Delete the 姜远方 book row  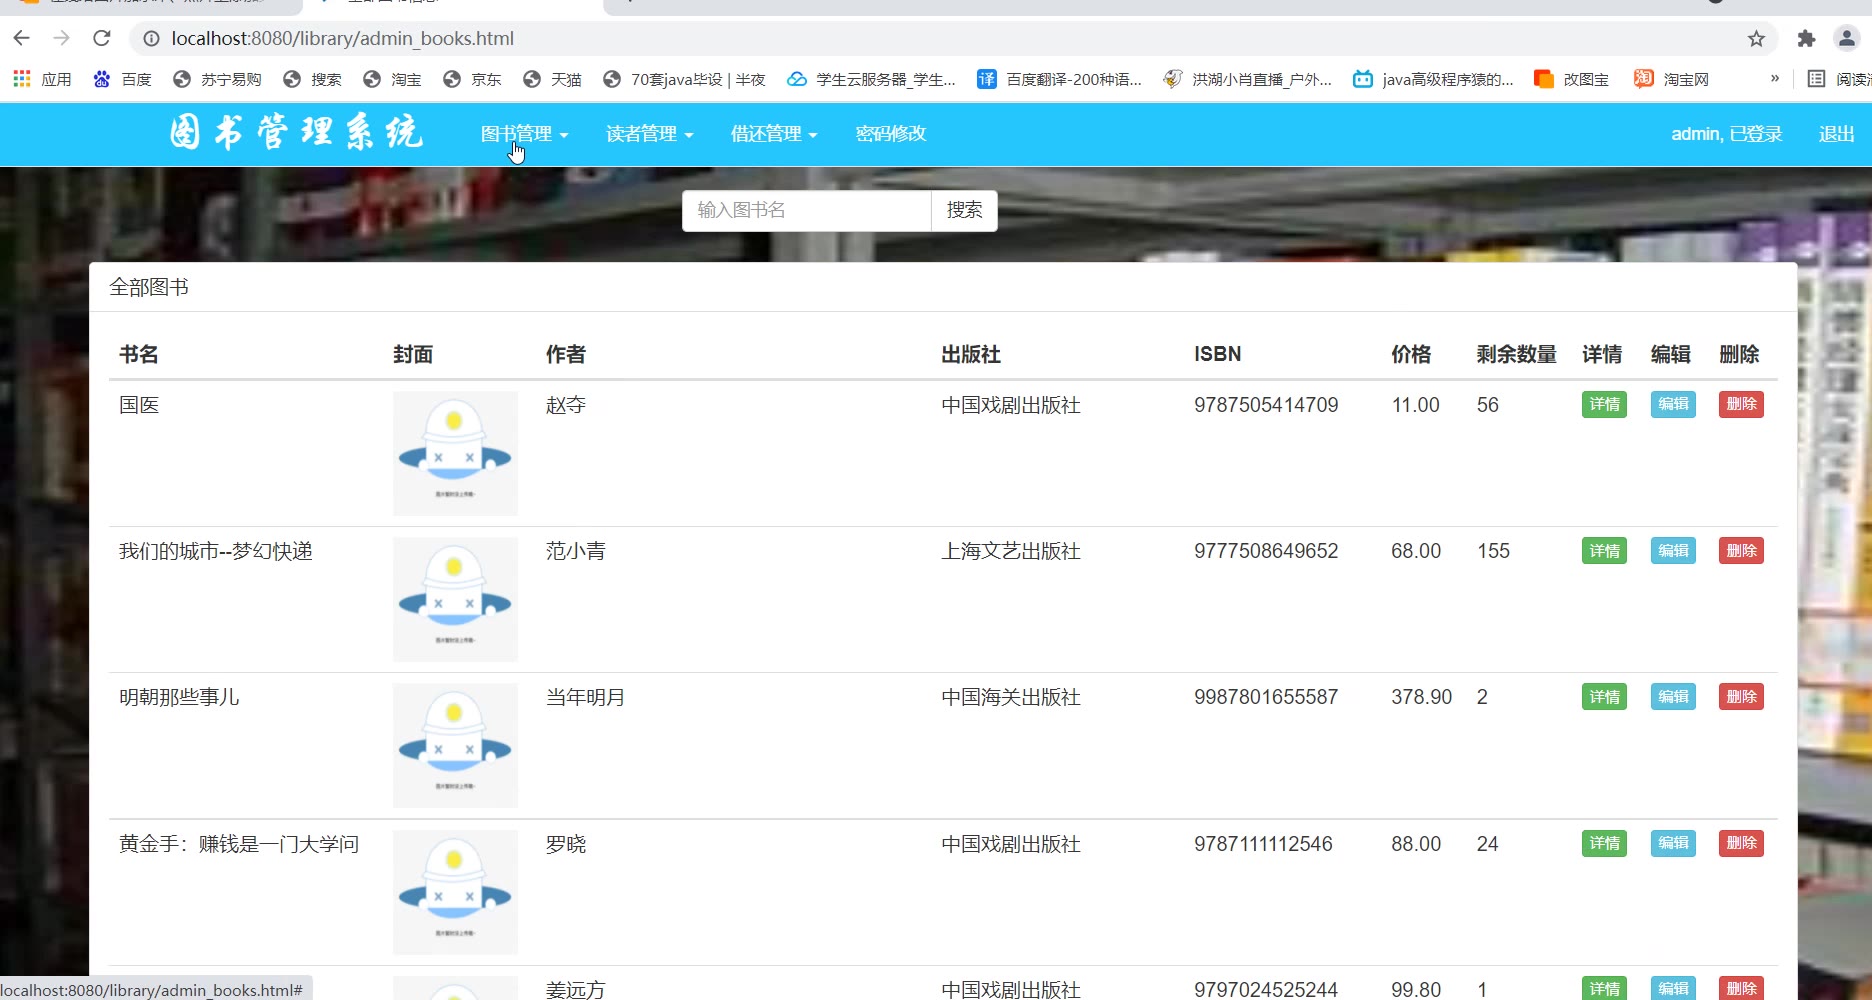point(1741,988)
